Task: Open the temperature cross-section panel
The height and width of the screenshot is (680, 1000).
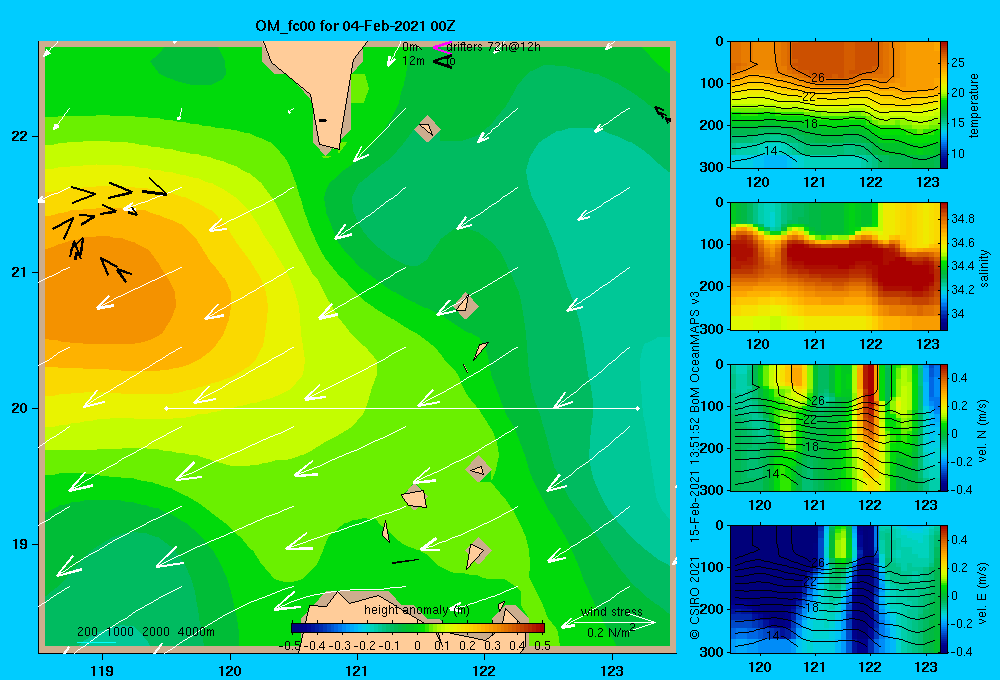Action: 834,105
